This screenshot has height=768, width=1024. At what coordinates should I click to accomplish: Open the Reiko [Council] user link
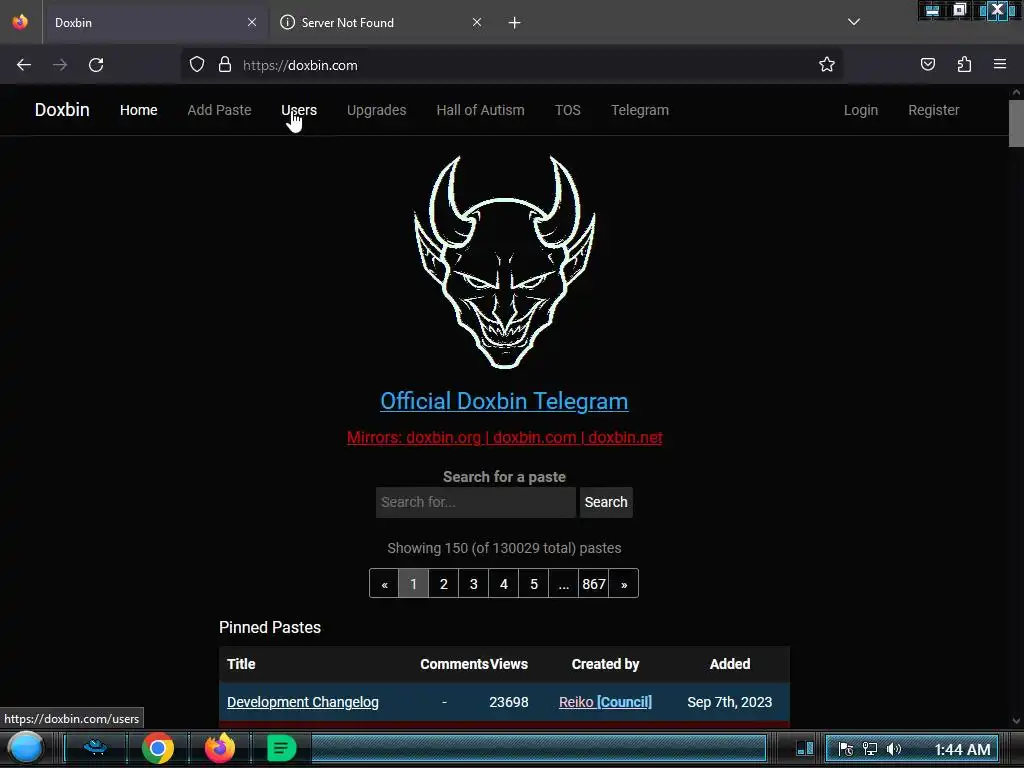point(605,702)
